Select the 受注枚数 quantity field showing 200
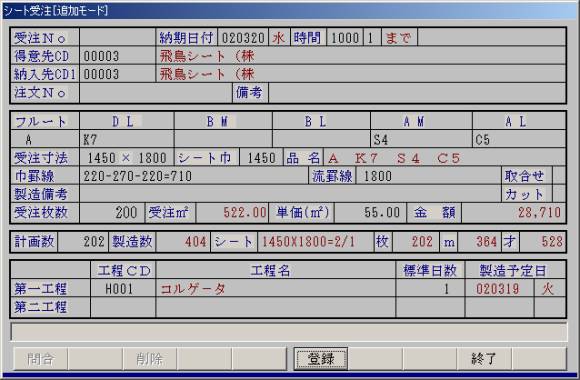The width and height of the screenshot is (580, 380). click(112, 212)
